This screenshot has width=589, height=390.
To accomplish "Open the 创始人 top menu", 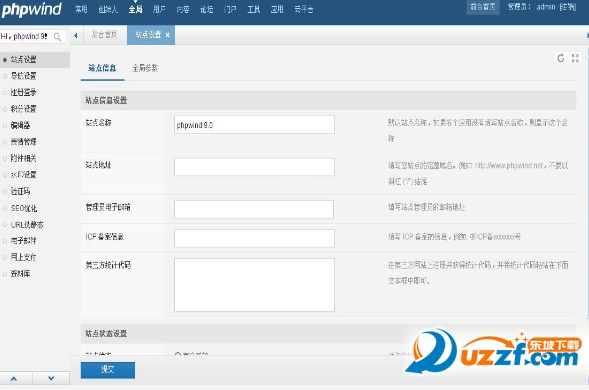I will pyautogui.click(x=108, y=9).
